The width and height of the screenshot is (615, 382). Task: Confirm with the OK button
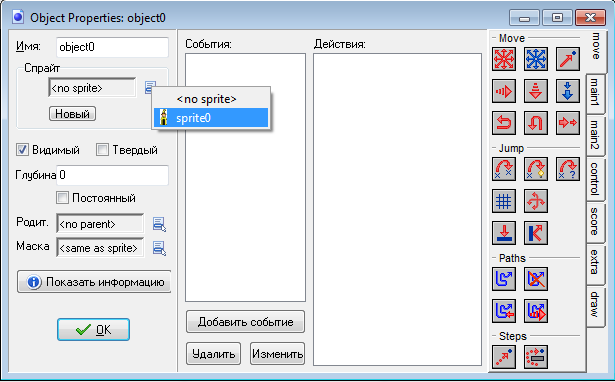(x=93, y=329)
